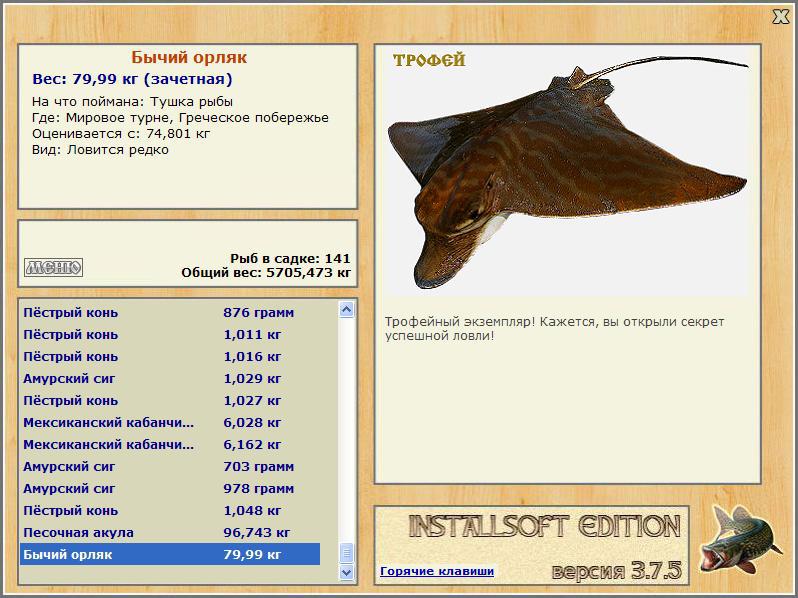This screenshot has height=598, width=798.
Task: Choose Пёстрый конь 1,048 кг row
Action: pyautogui.click(x=170, y=510)
